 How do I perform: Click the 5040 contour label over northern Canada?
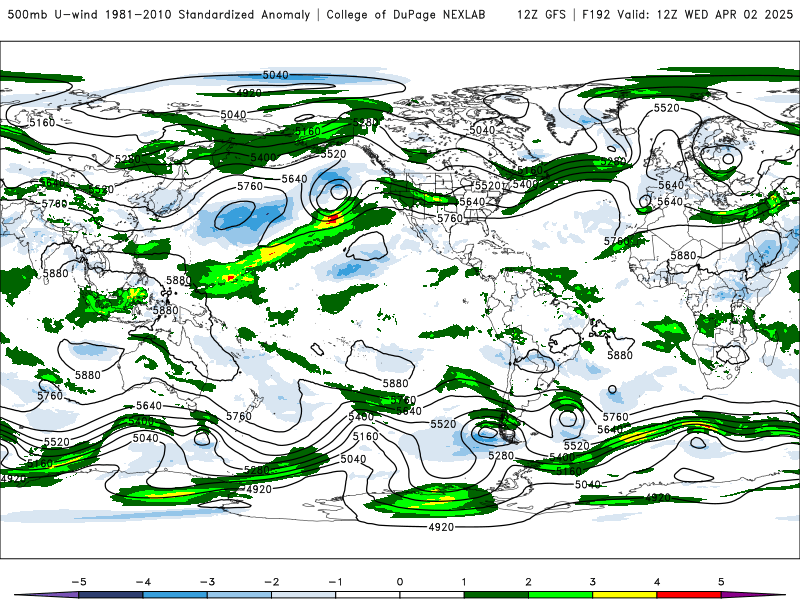(482, 130)
